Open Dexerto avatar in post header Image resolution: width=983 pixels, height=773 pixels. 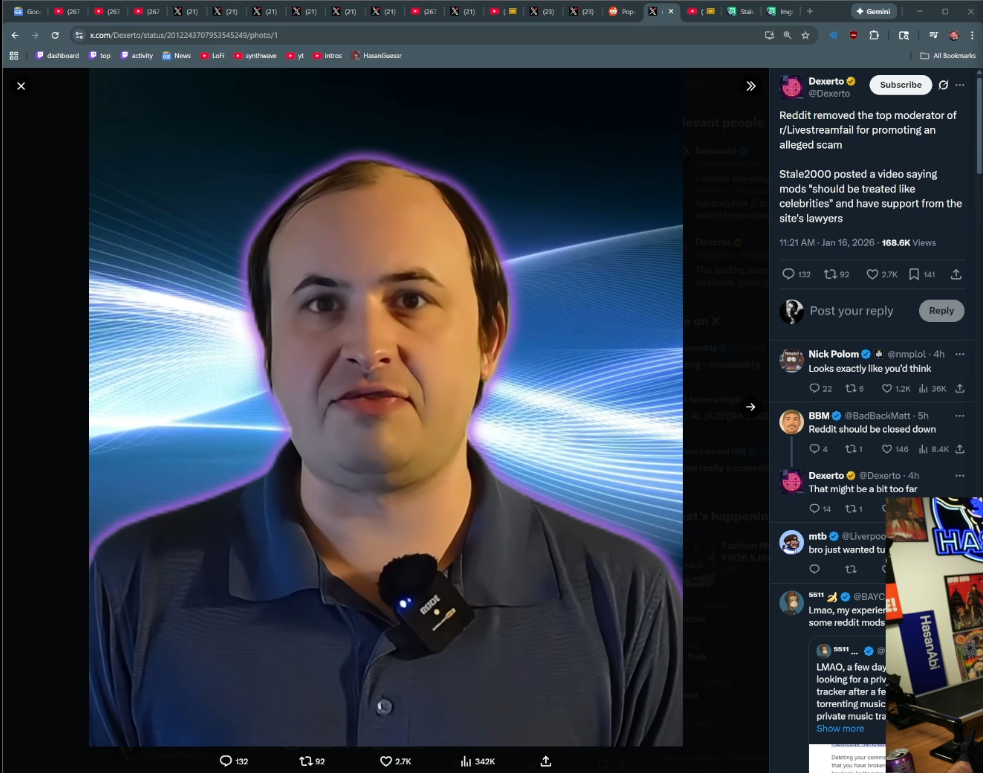[x=791, y=87]
